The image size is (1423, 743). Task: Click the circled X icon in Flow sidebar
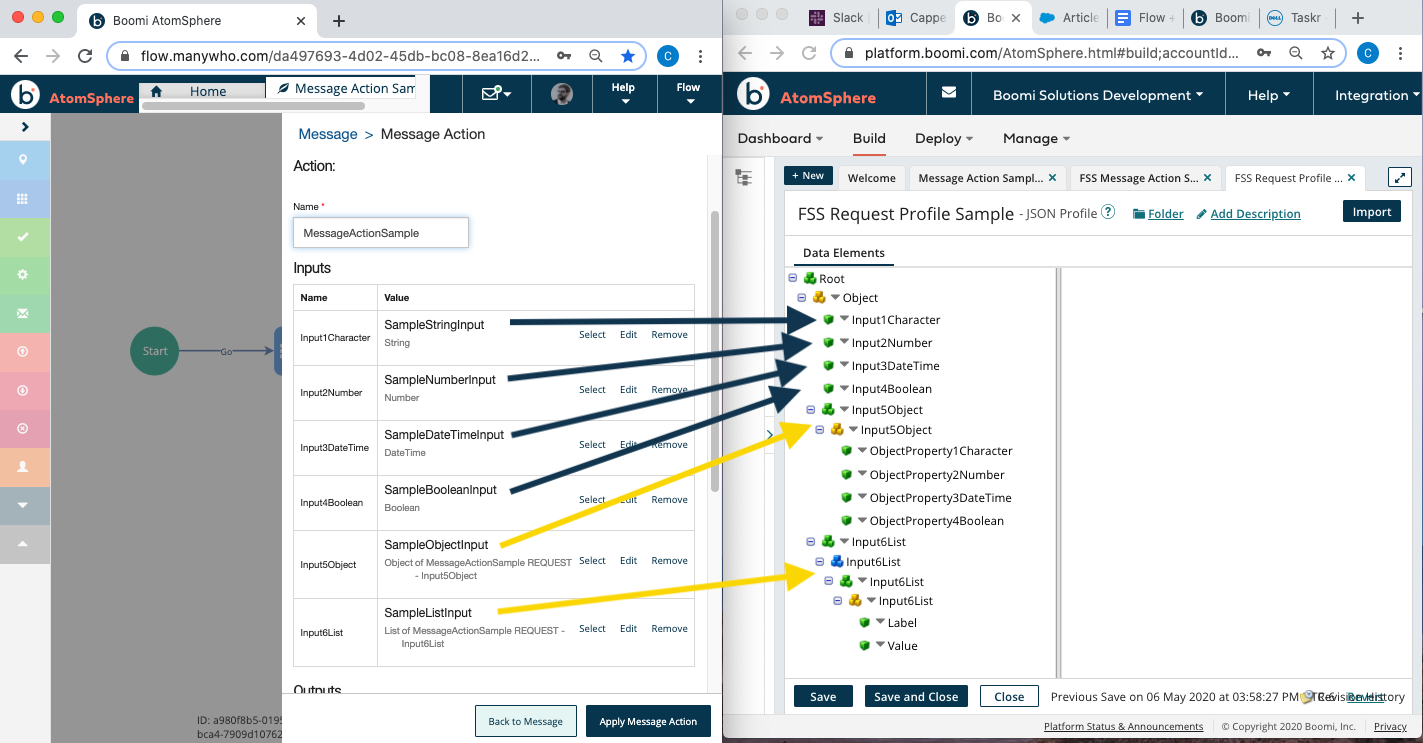[x=23, y=428]
